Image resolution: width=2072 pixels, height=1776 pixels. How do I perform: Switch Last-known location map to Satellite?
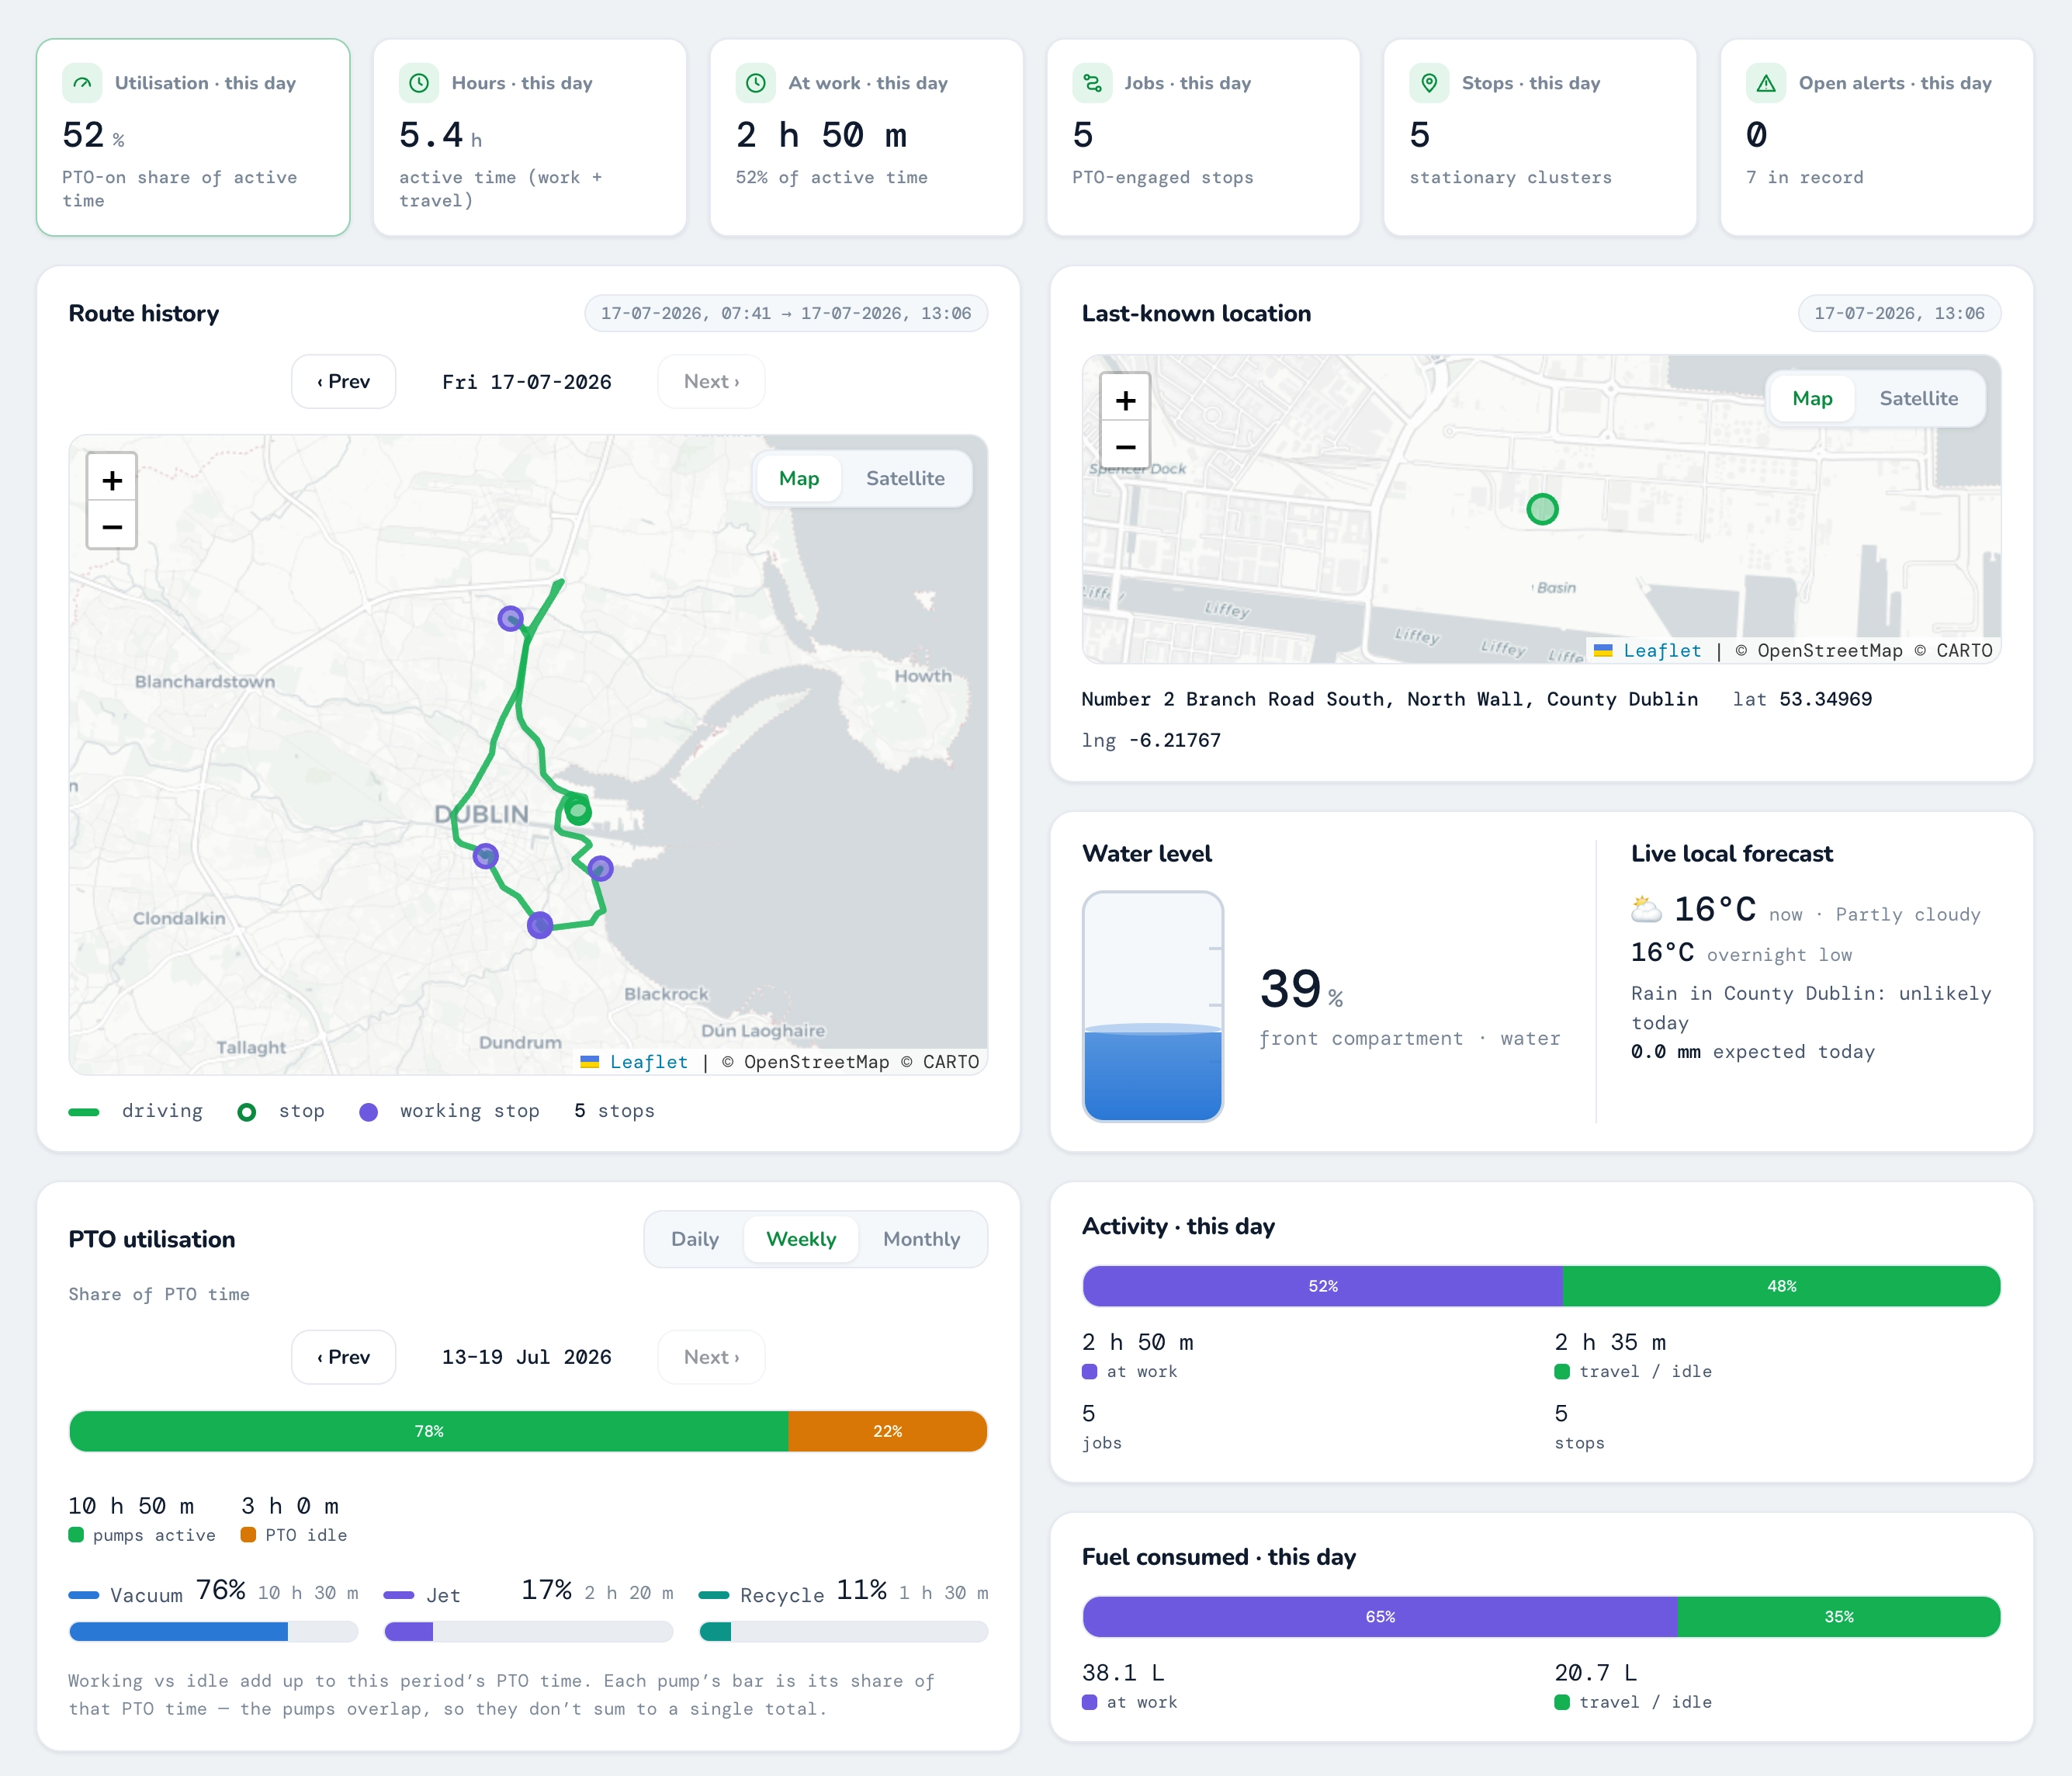pyautogui.click(x=1918, y=398)
